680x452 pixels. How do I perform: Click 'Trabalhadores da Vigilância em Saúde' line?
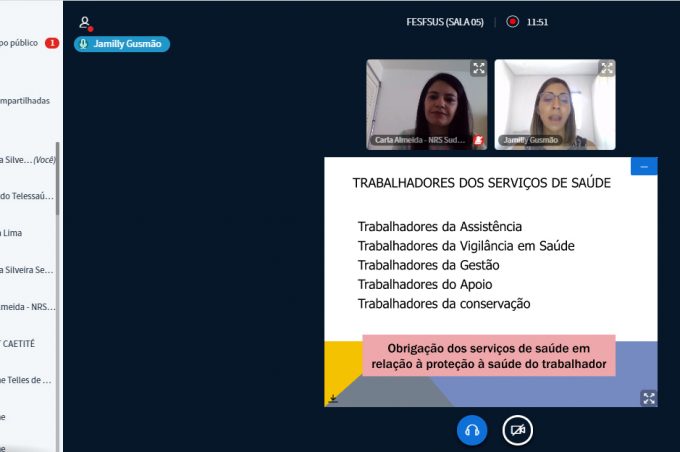pos(466,246)
